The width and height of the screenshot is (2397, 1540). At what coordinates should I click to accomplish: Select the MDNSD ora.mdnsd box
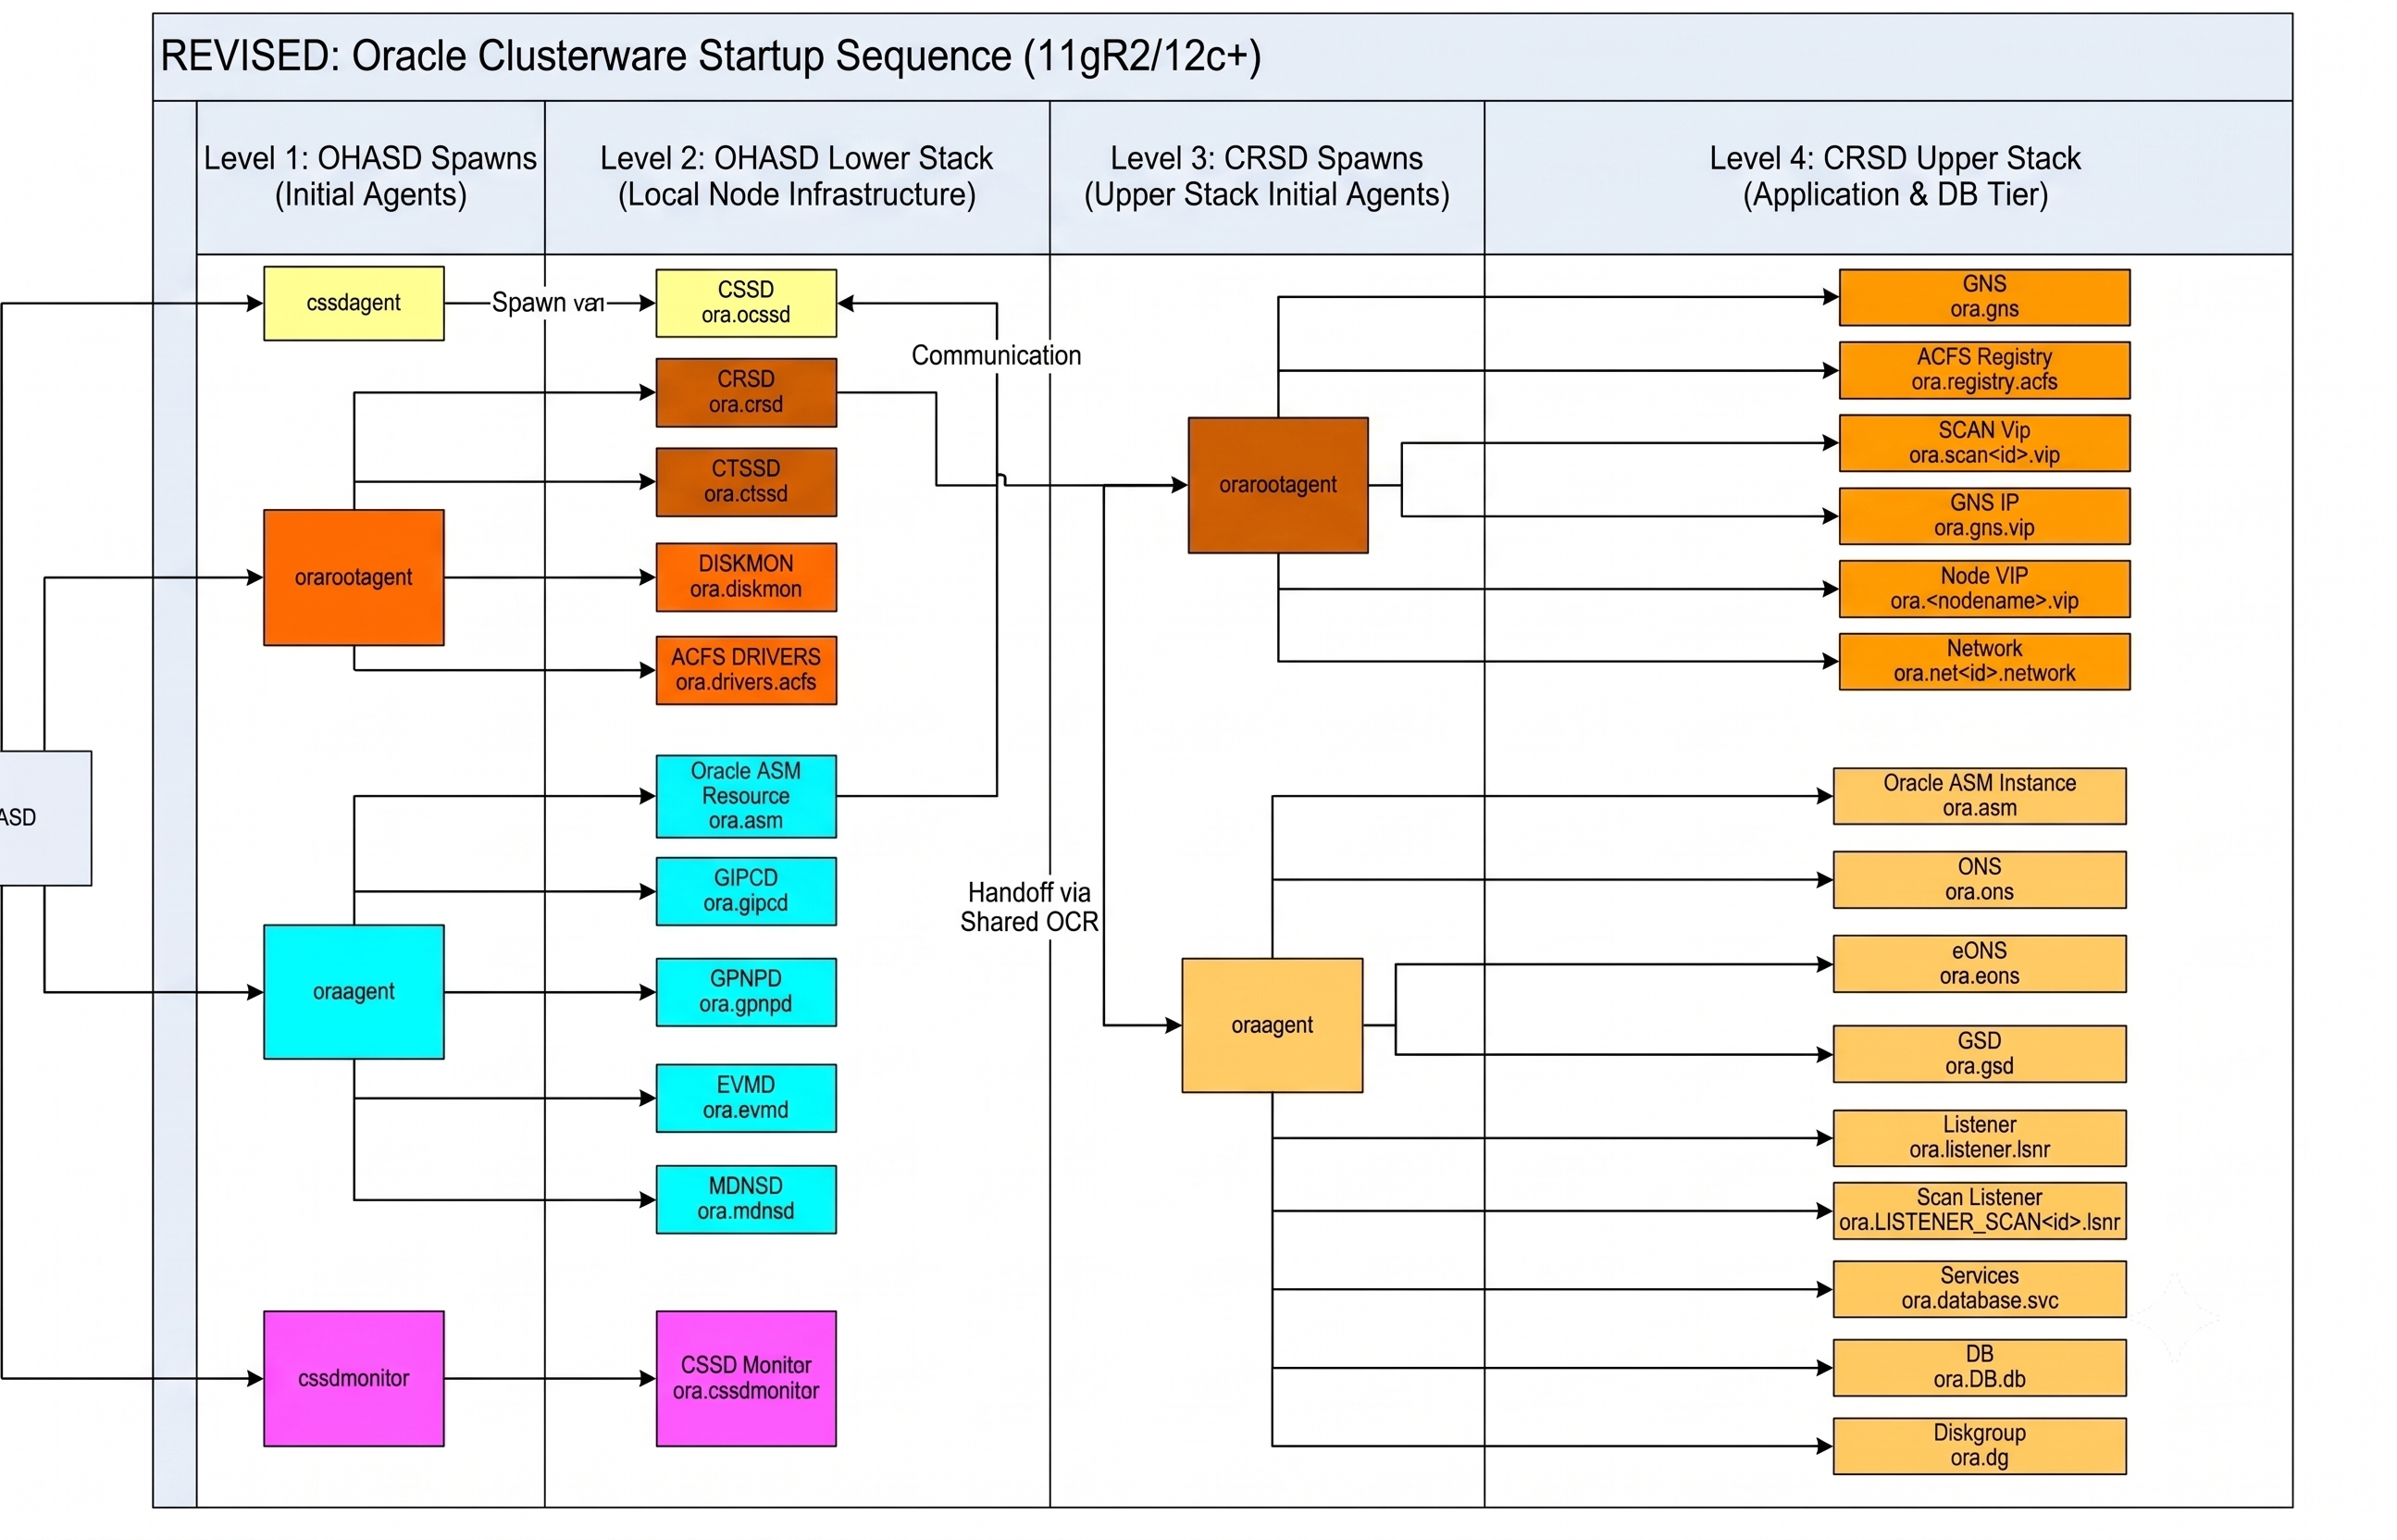point(746,1199)
